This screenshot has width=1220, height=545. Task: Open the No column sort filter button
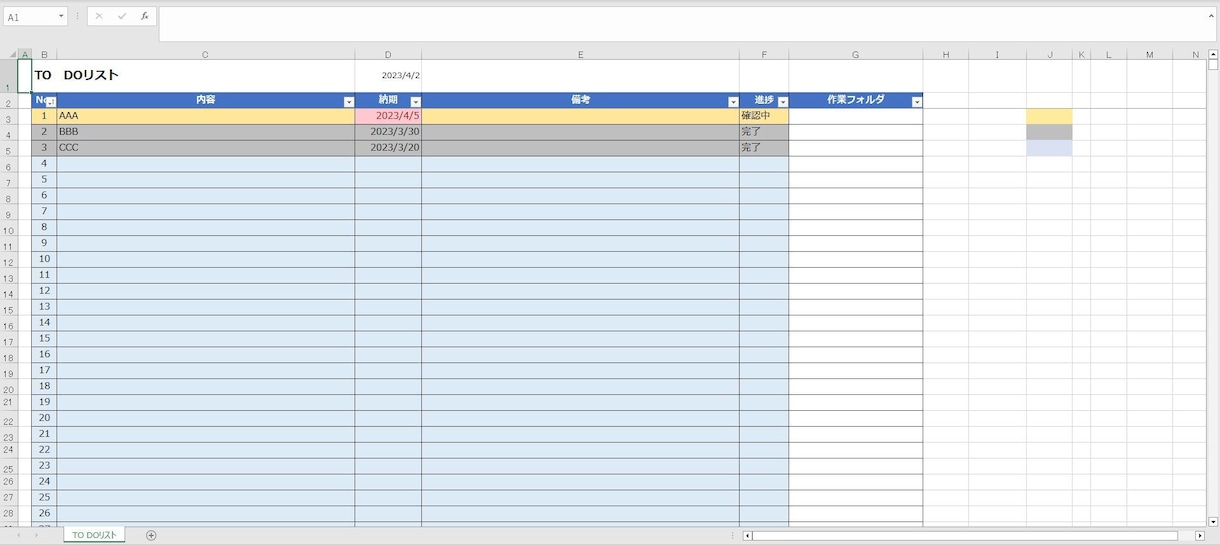51,102
